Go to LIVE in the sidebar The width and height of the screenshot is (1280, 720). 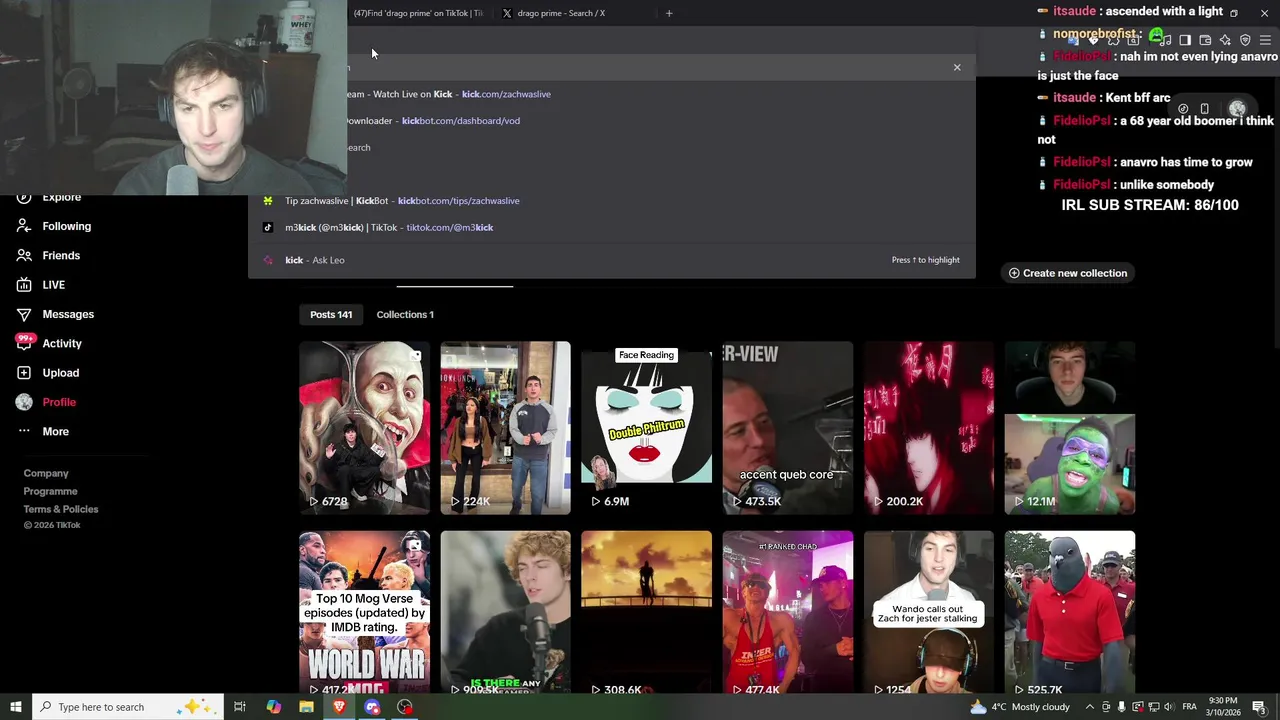41,285
